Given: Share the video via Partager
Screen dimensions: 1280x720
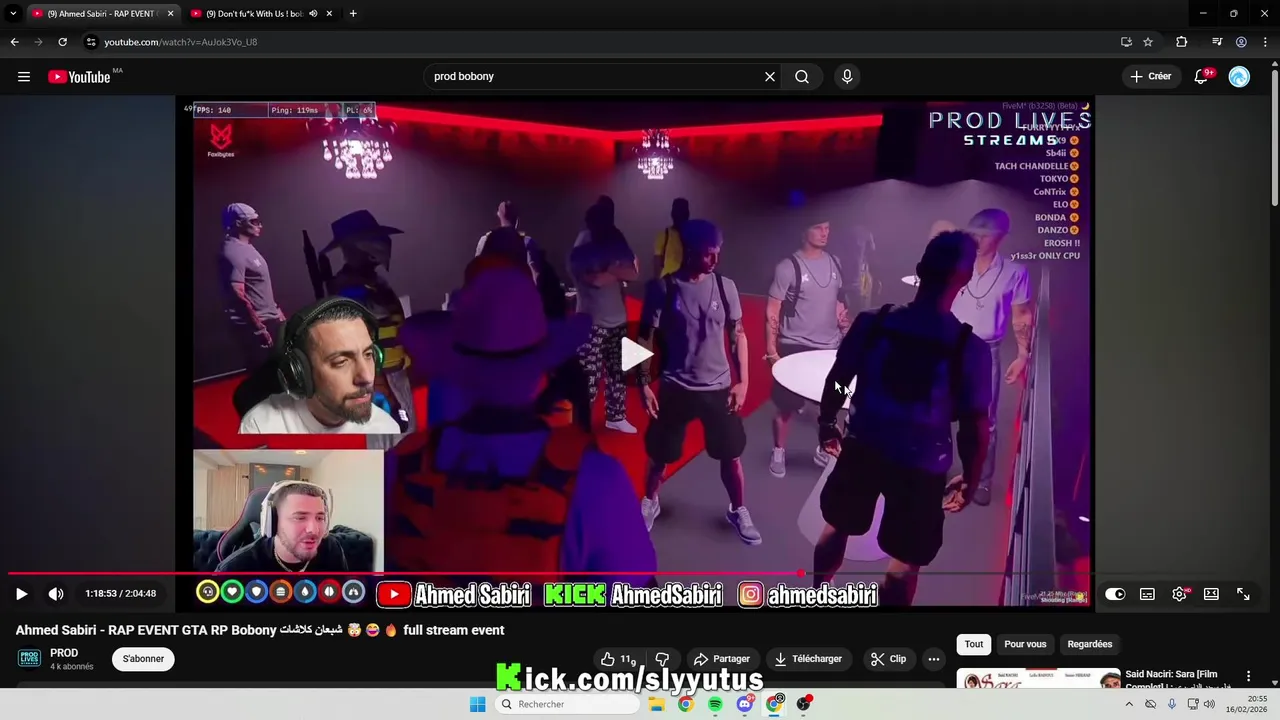Looking at the screenshot, I should [x=722, y=659].
